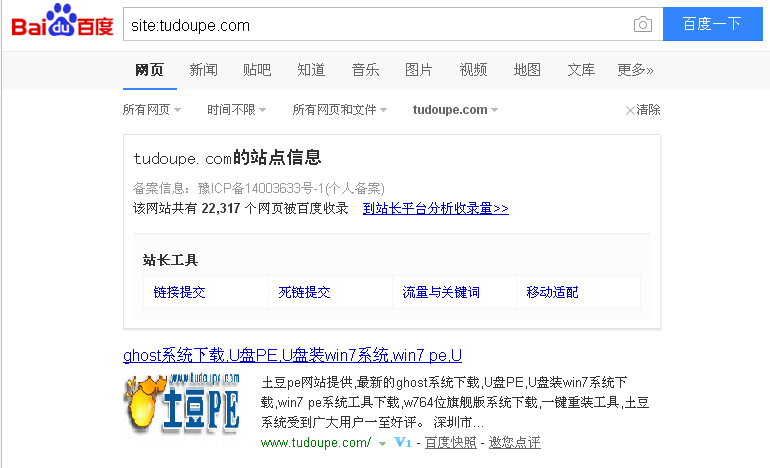Click the 22,317 indexed pages count
Screen dimensions: 770x468
pos(220,209)
